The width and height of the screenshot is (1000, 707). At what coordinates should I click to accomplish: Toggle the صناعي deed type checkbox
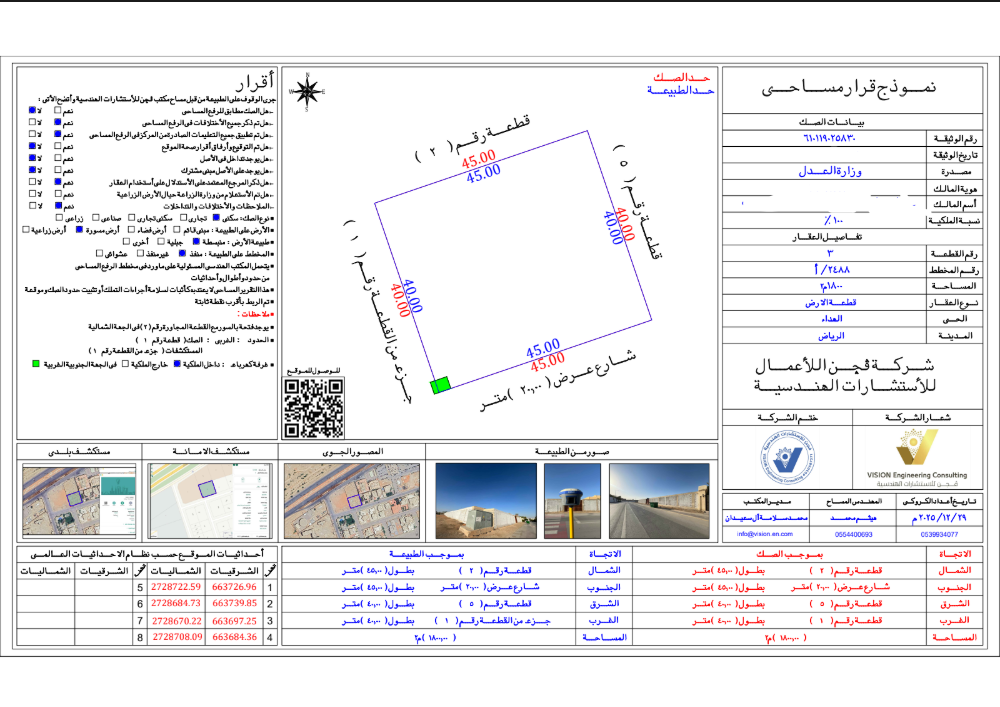pos(96,217)
